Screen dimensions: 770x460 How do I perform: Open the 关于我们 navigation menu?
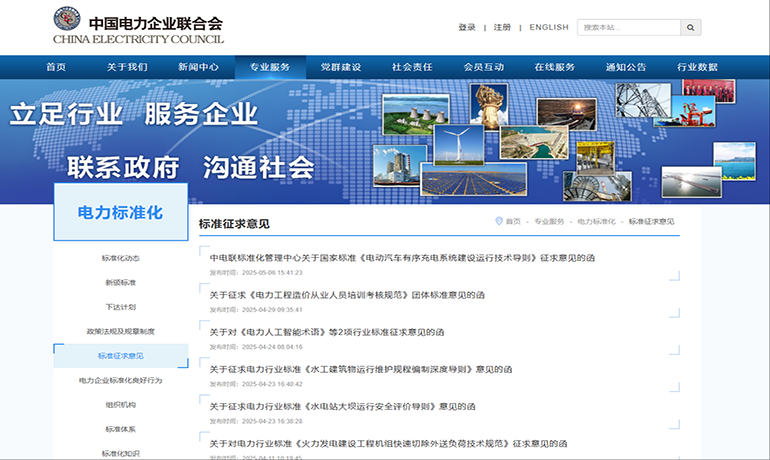(x=127, y=67)
